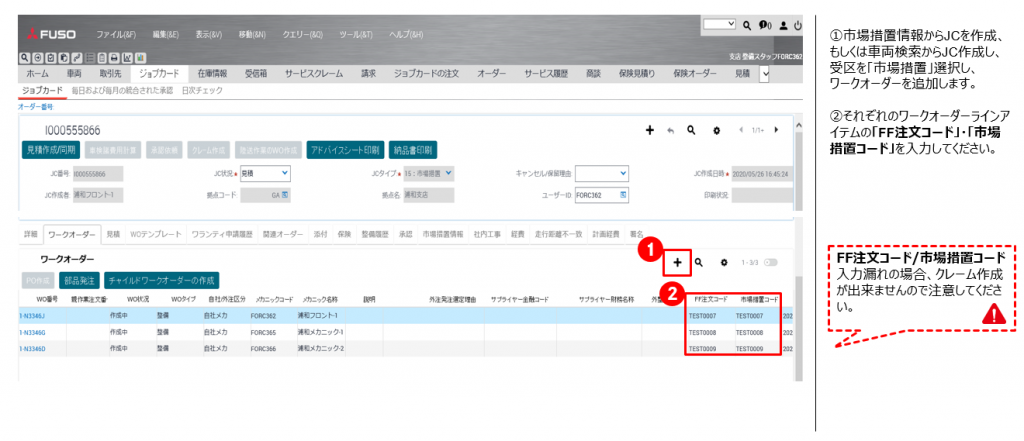
Task: Expand the JC状況 見積 dropdown
Action: tap(285, 172)
